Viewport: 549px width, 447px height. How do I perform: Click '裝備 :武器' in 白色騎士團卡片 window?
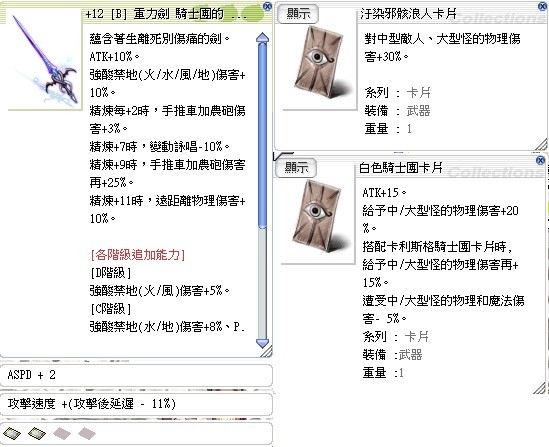click(x=392, y=355)
